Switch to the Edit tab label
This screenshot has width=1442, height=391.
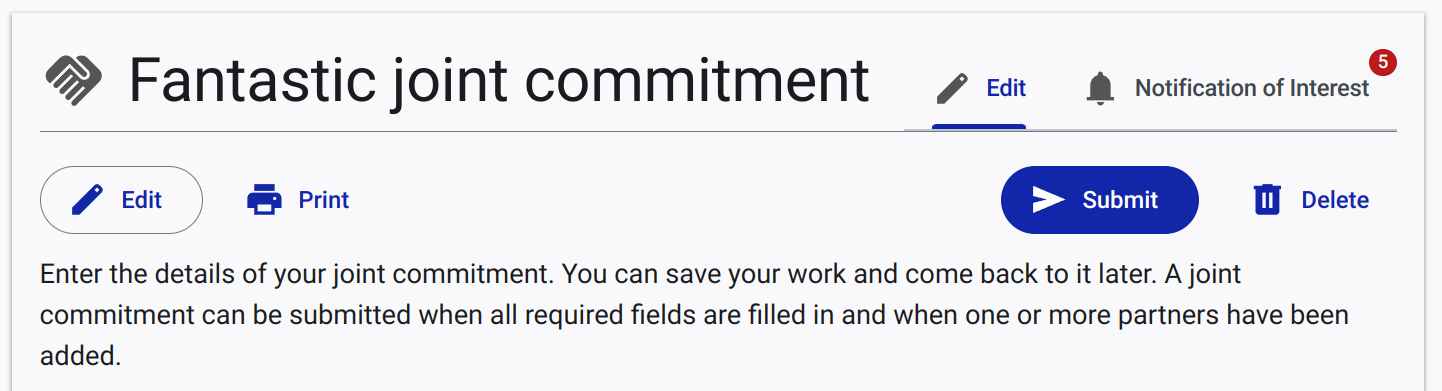click(1006, 88)
